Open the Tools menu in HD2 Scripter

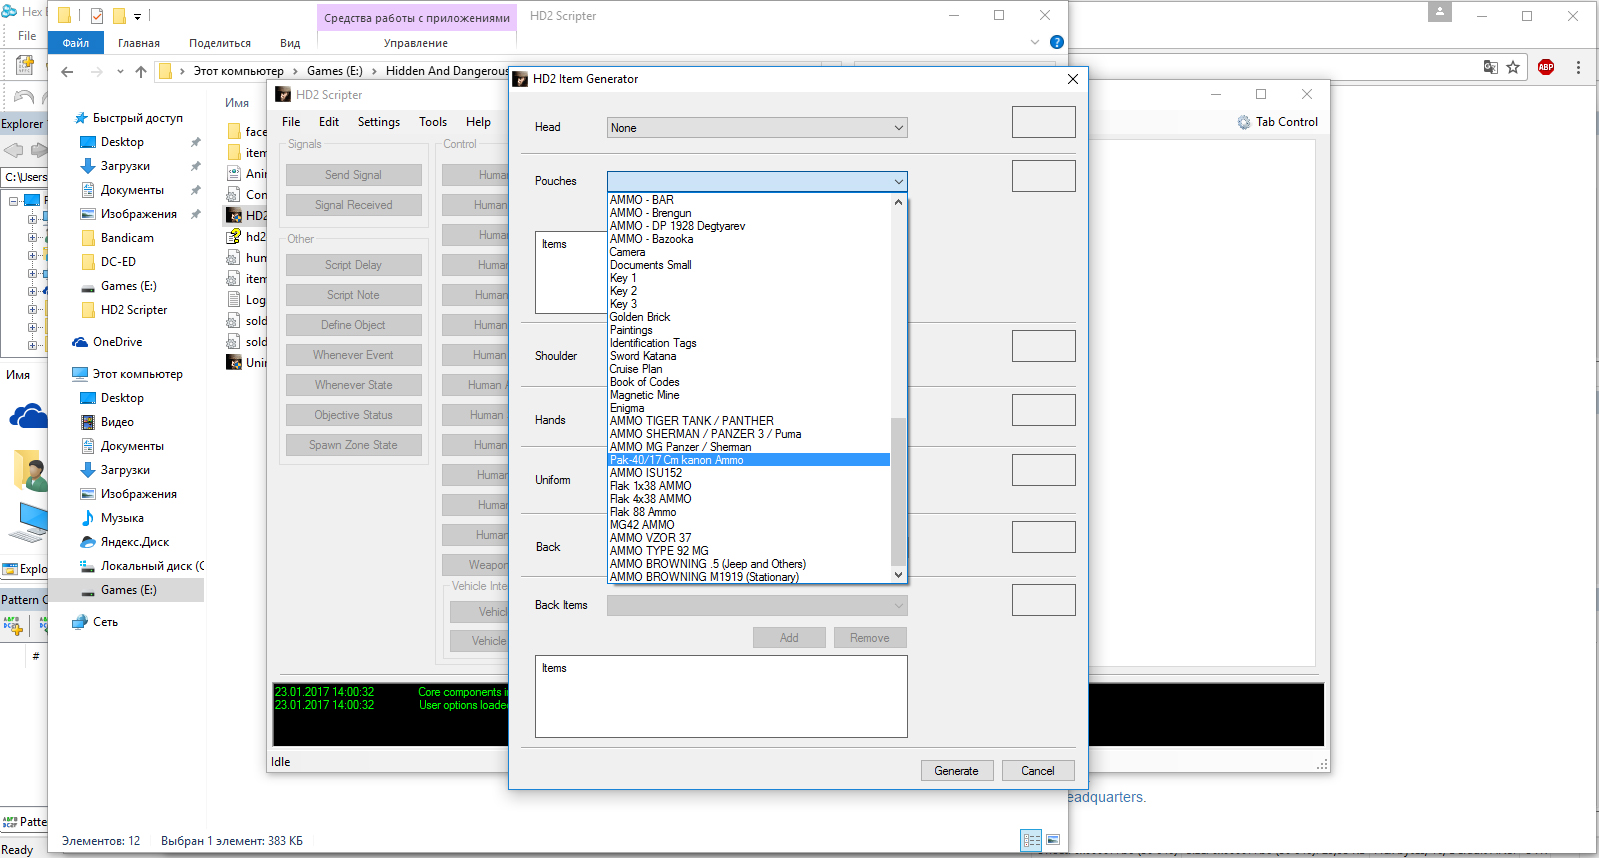pyautogui.click(x=432, y=122)
